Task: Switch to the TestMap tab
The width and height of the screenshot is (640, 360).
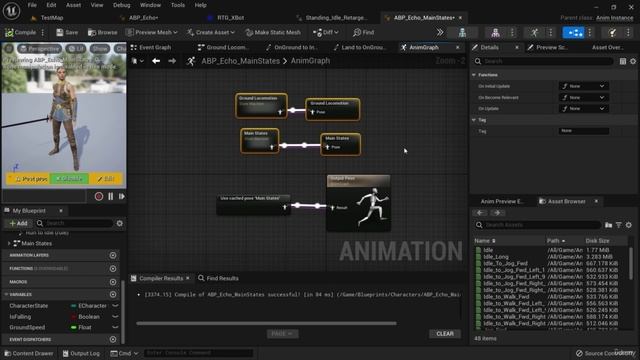Action: (x=51, y=18)
